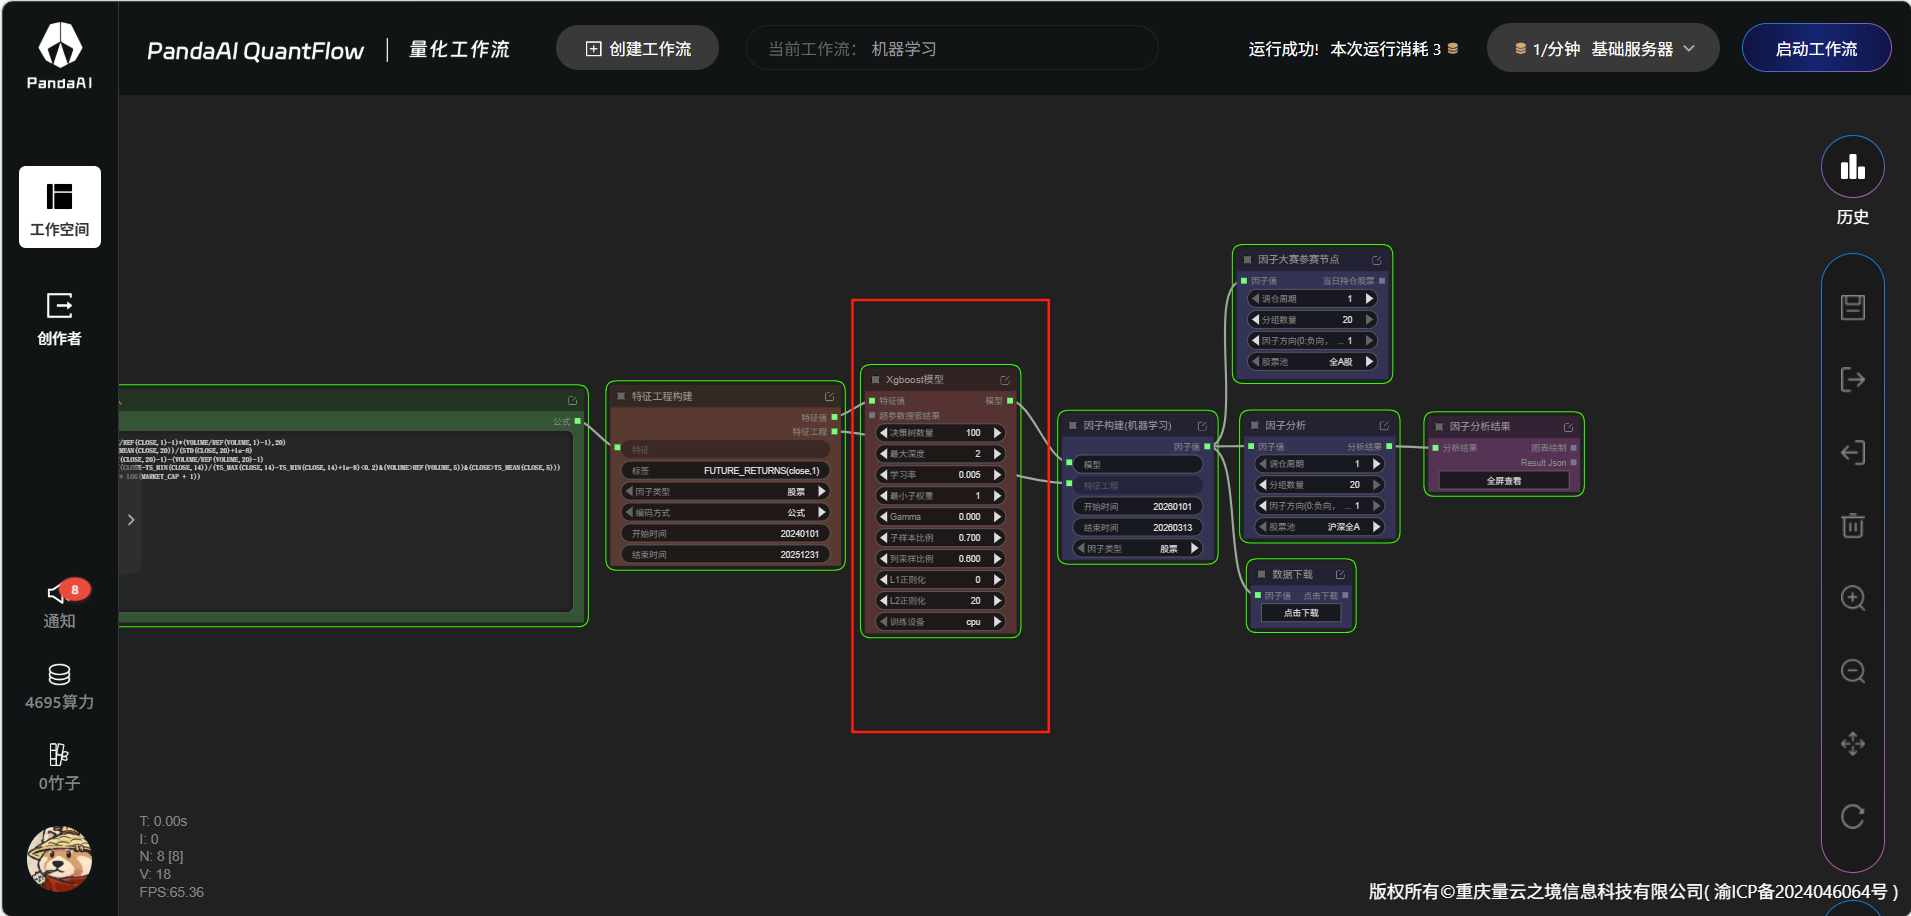Next 编码方式 option right arrow
Image resolution: width=1911 pixels, height=916 pixels.
[x=822, y=512]
